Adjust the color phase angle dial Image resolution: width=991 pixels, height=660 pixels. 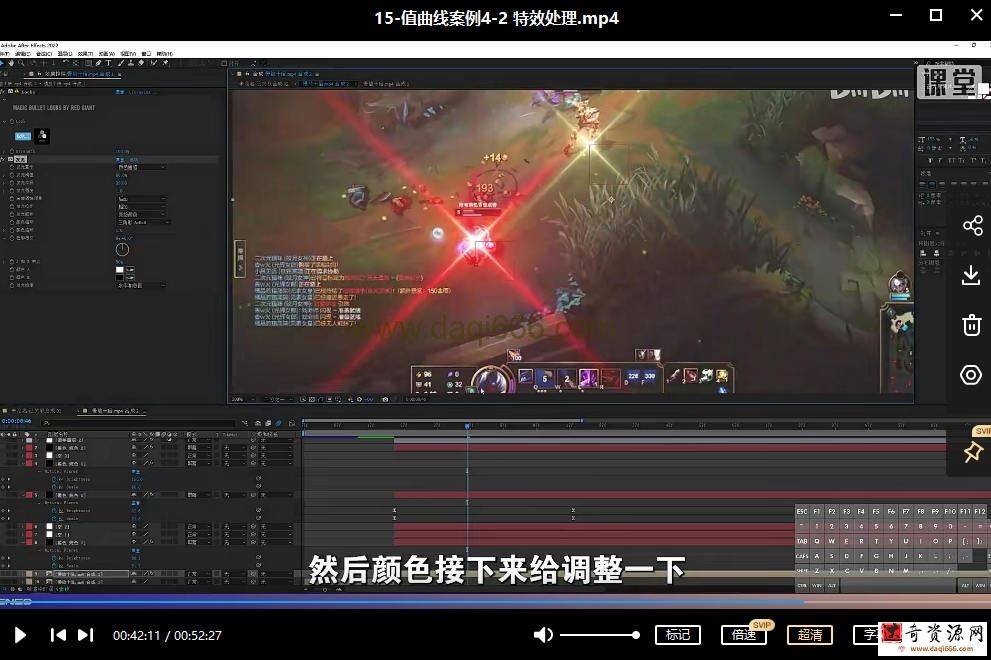point(123,249)
